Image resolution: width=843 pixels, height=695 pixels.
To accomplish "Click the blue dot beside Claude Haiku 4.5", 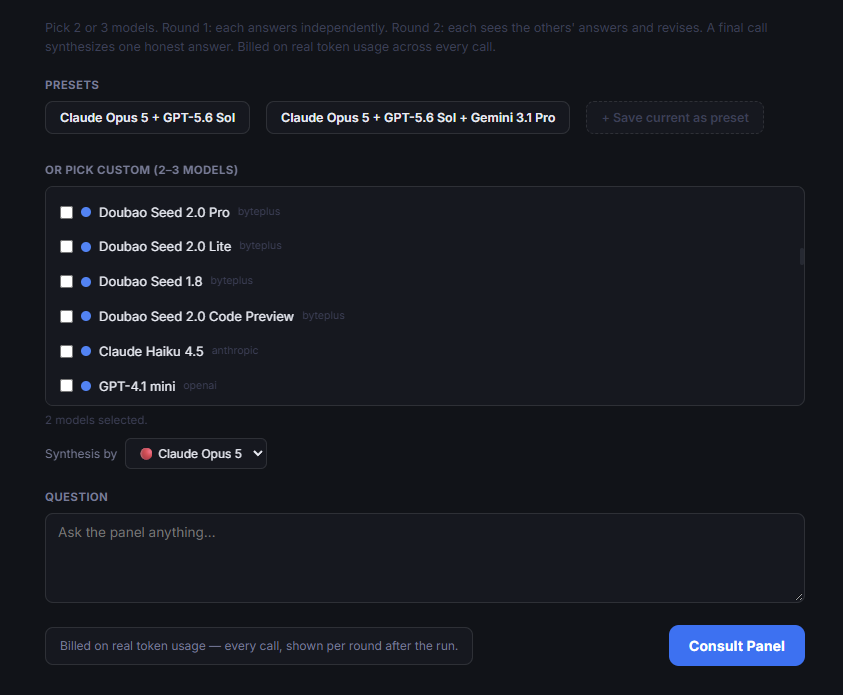I will pyautogui.click(x=86, y=352).
